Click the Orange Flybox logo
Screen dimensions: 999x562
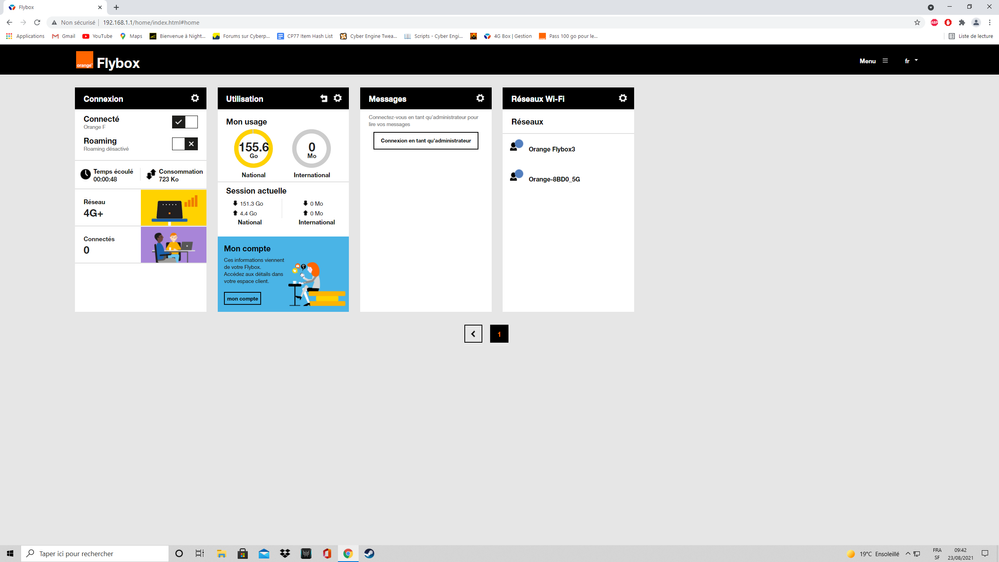[x=108, y=61]
